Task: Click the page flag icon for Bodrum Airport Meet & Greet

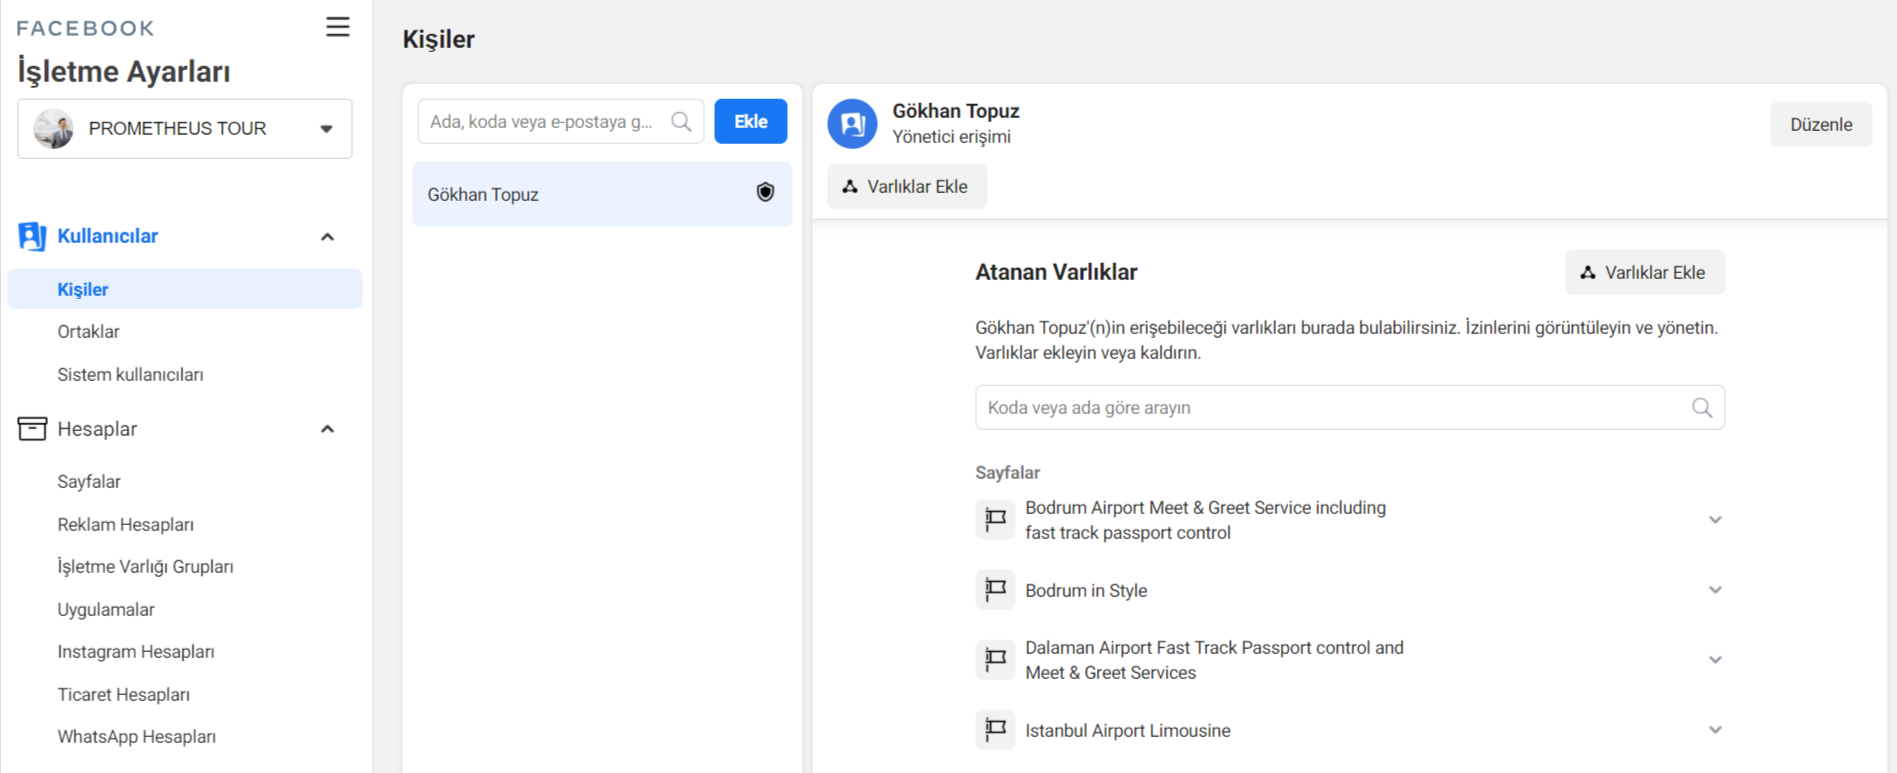Action: point(995,520)
